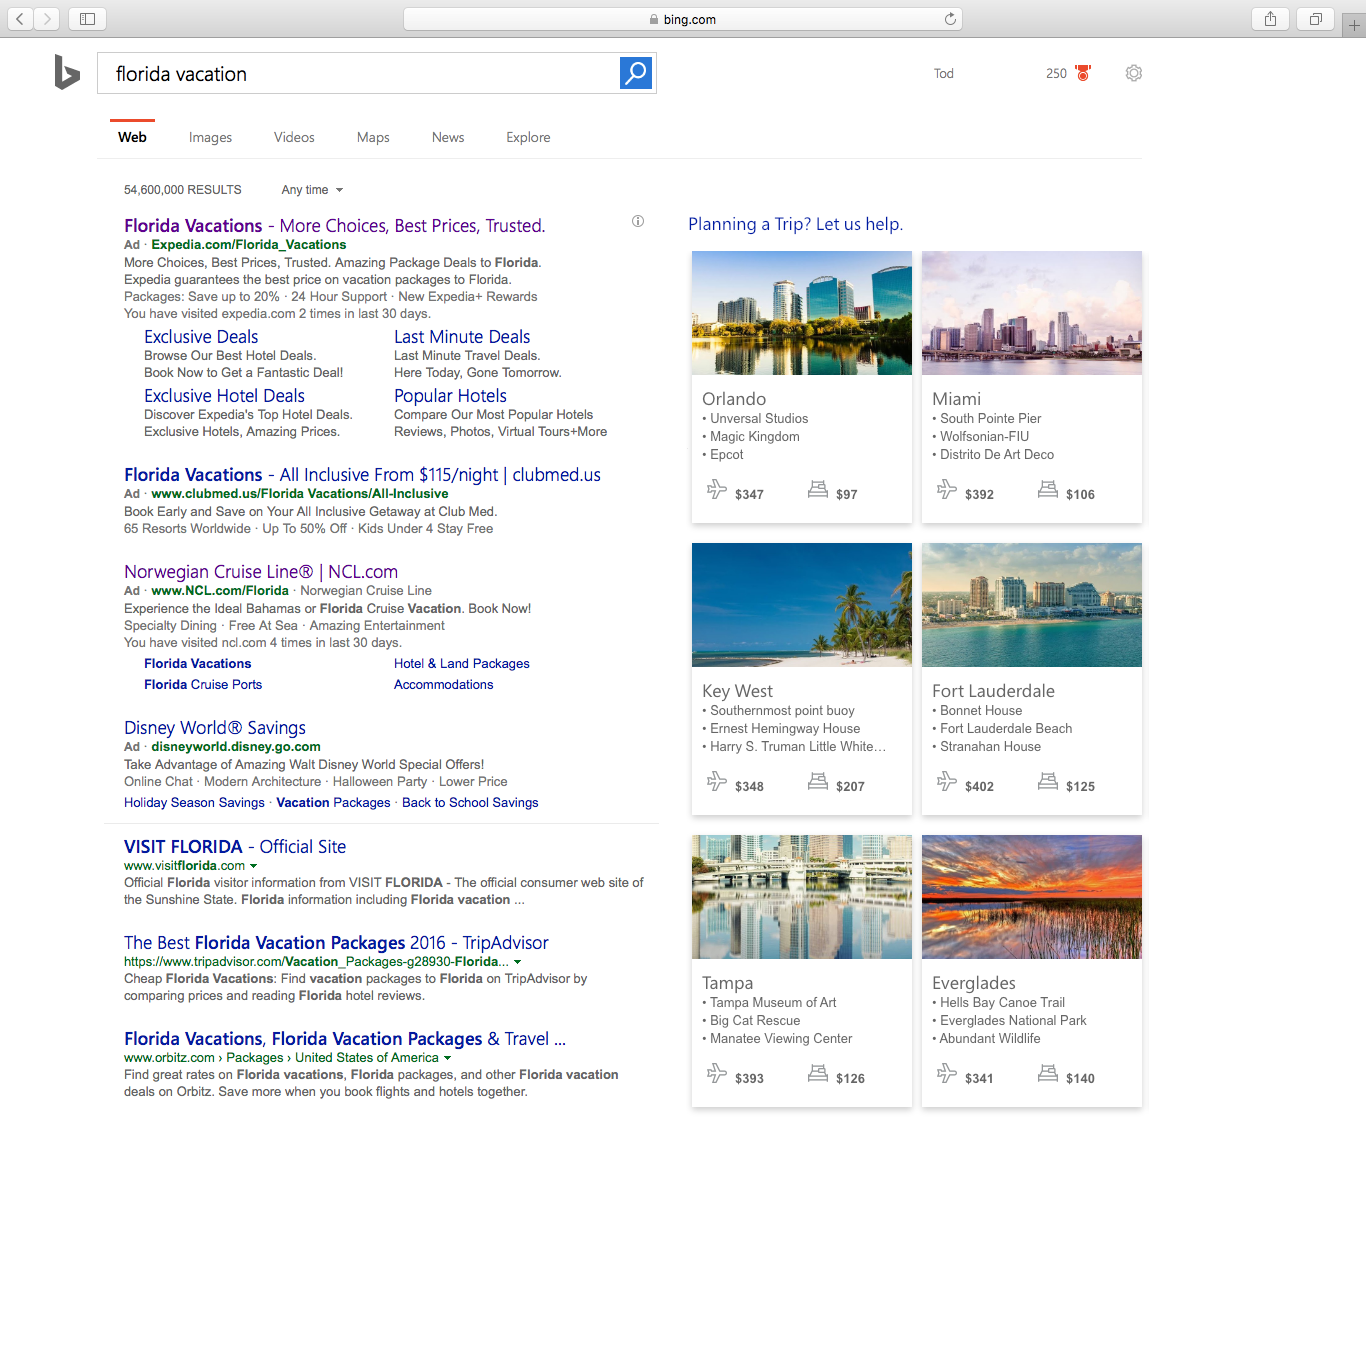
Task: Click the Miami flight plane icon
Action: click(x=947, y=489)
